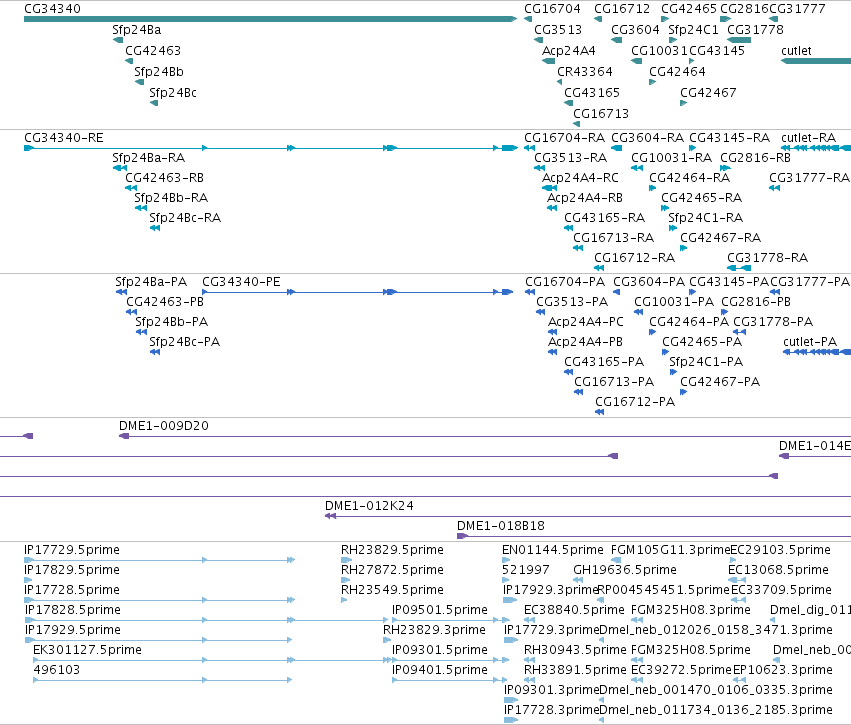Image resolution: width=851 pixels, height=725 pixels.
Task: Click the CG34340-RE transcript track
Action: click(270, 148)
